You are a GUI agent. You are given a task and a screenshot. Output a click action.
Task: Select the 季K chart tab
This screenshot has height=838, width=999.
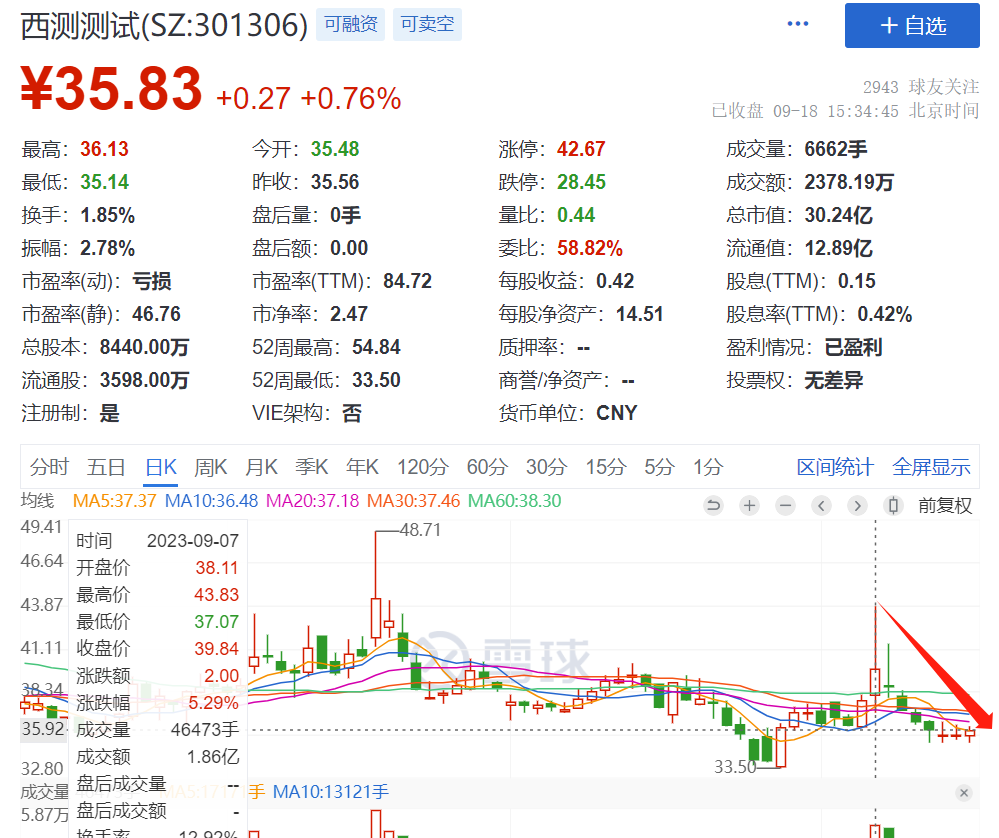pyautogui.click(x=312, y=467)
